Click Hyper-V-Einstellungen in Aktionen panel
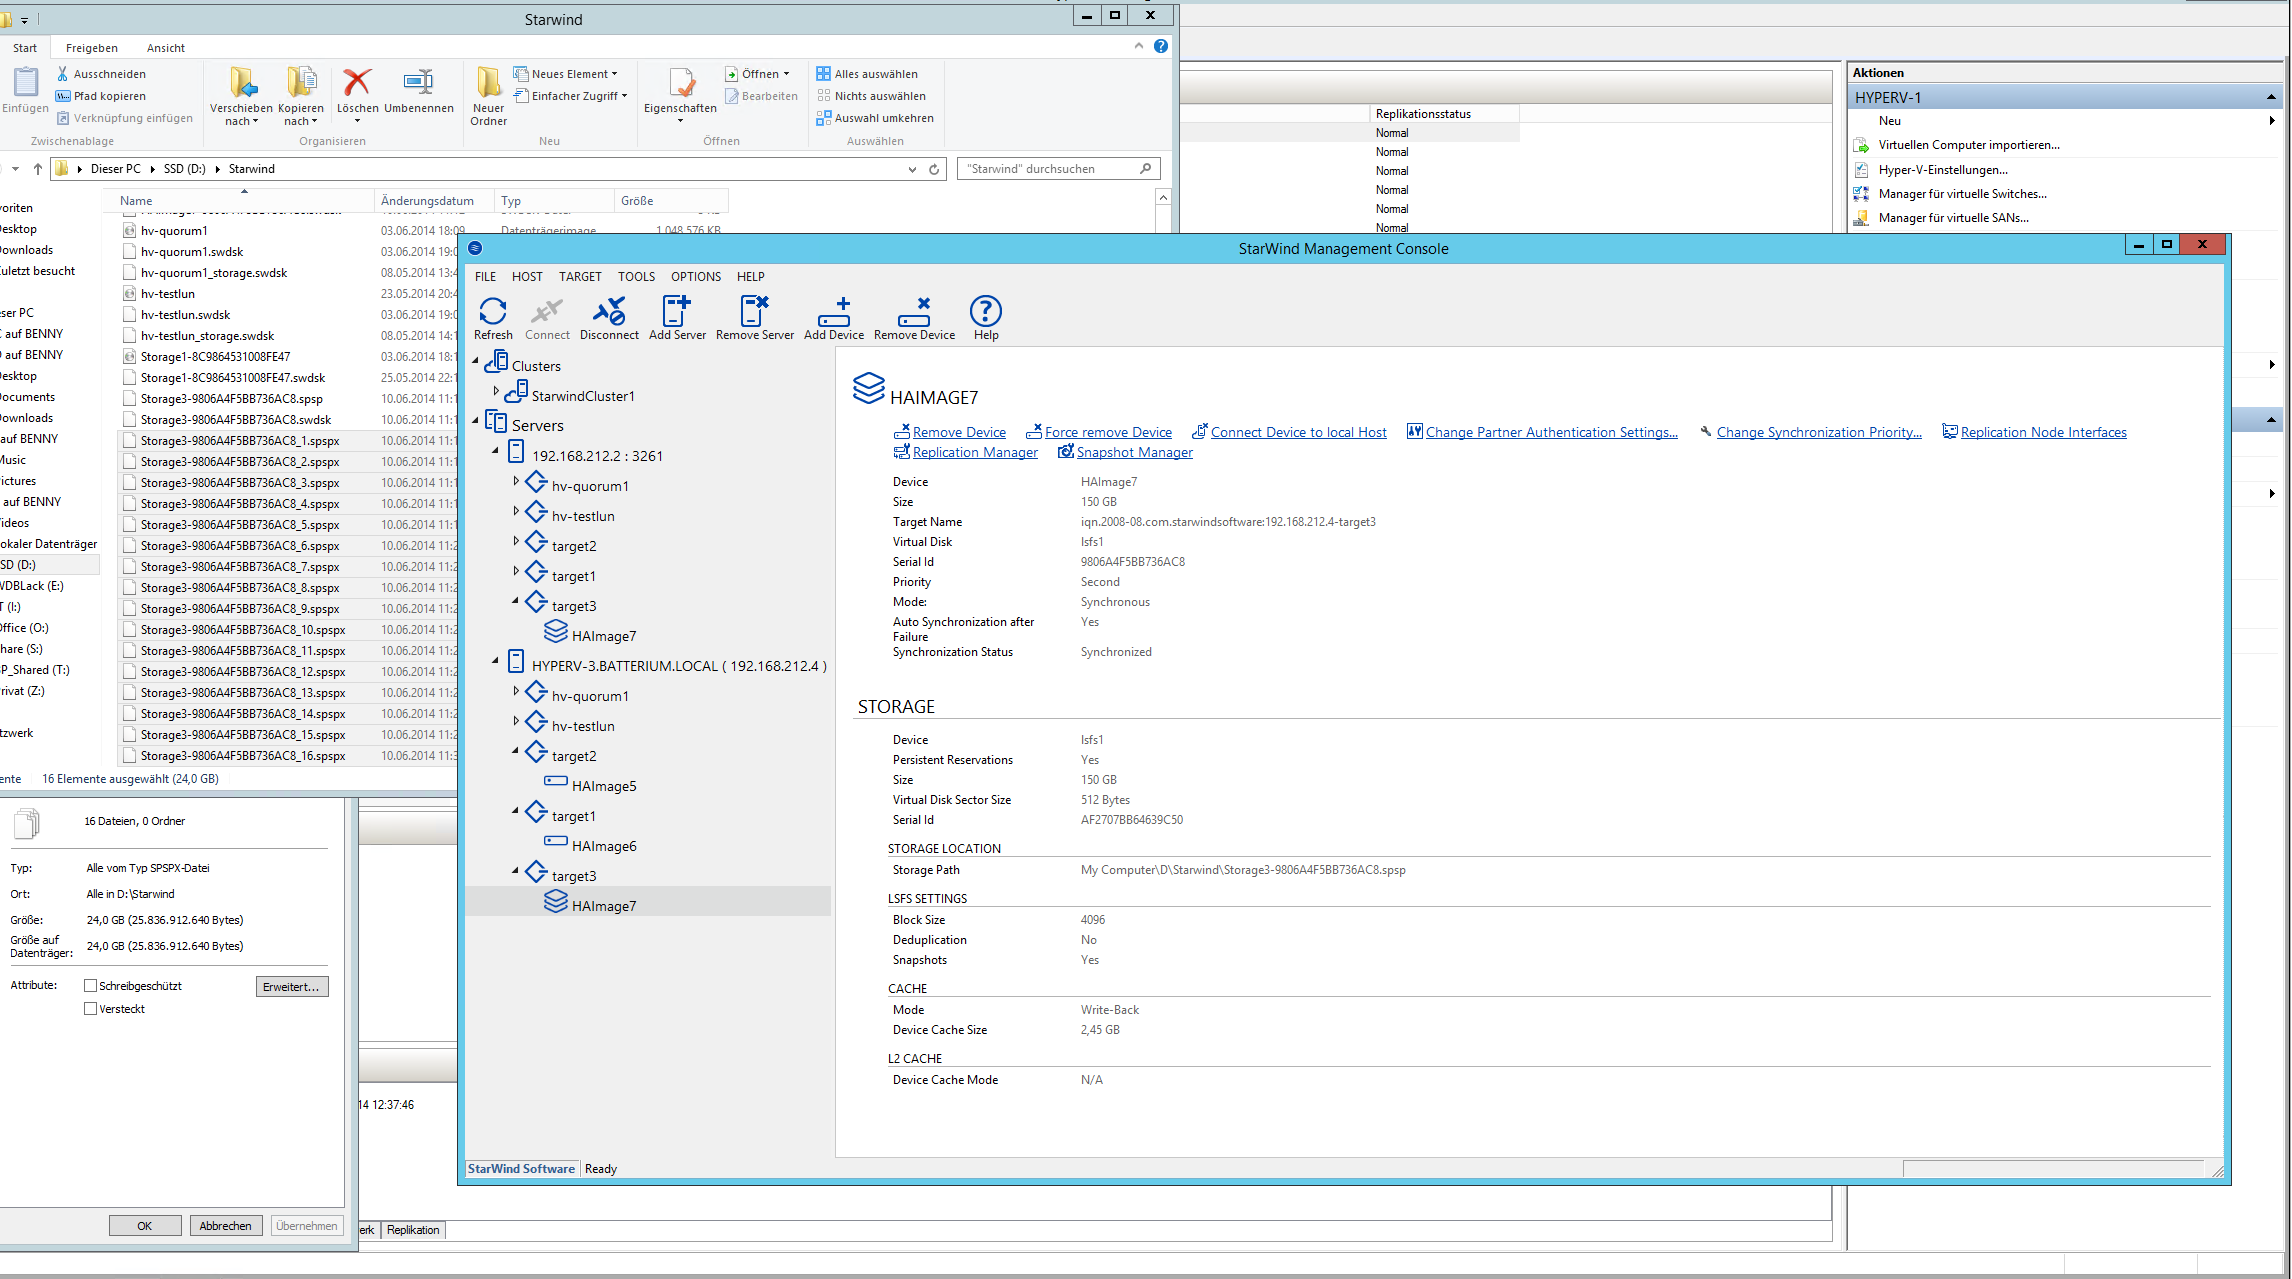The image size is (2292, 1279). (1942, 170)
